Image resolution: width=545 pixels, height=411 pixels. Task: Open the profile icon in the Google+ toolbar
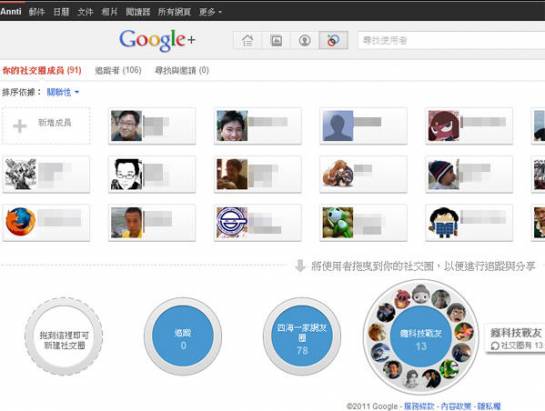click(304, 40)
